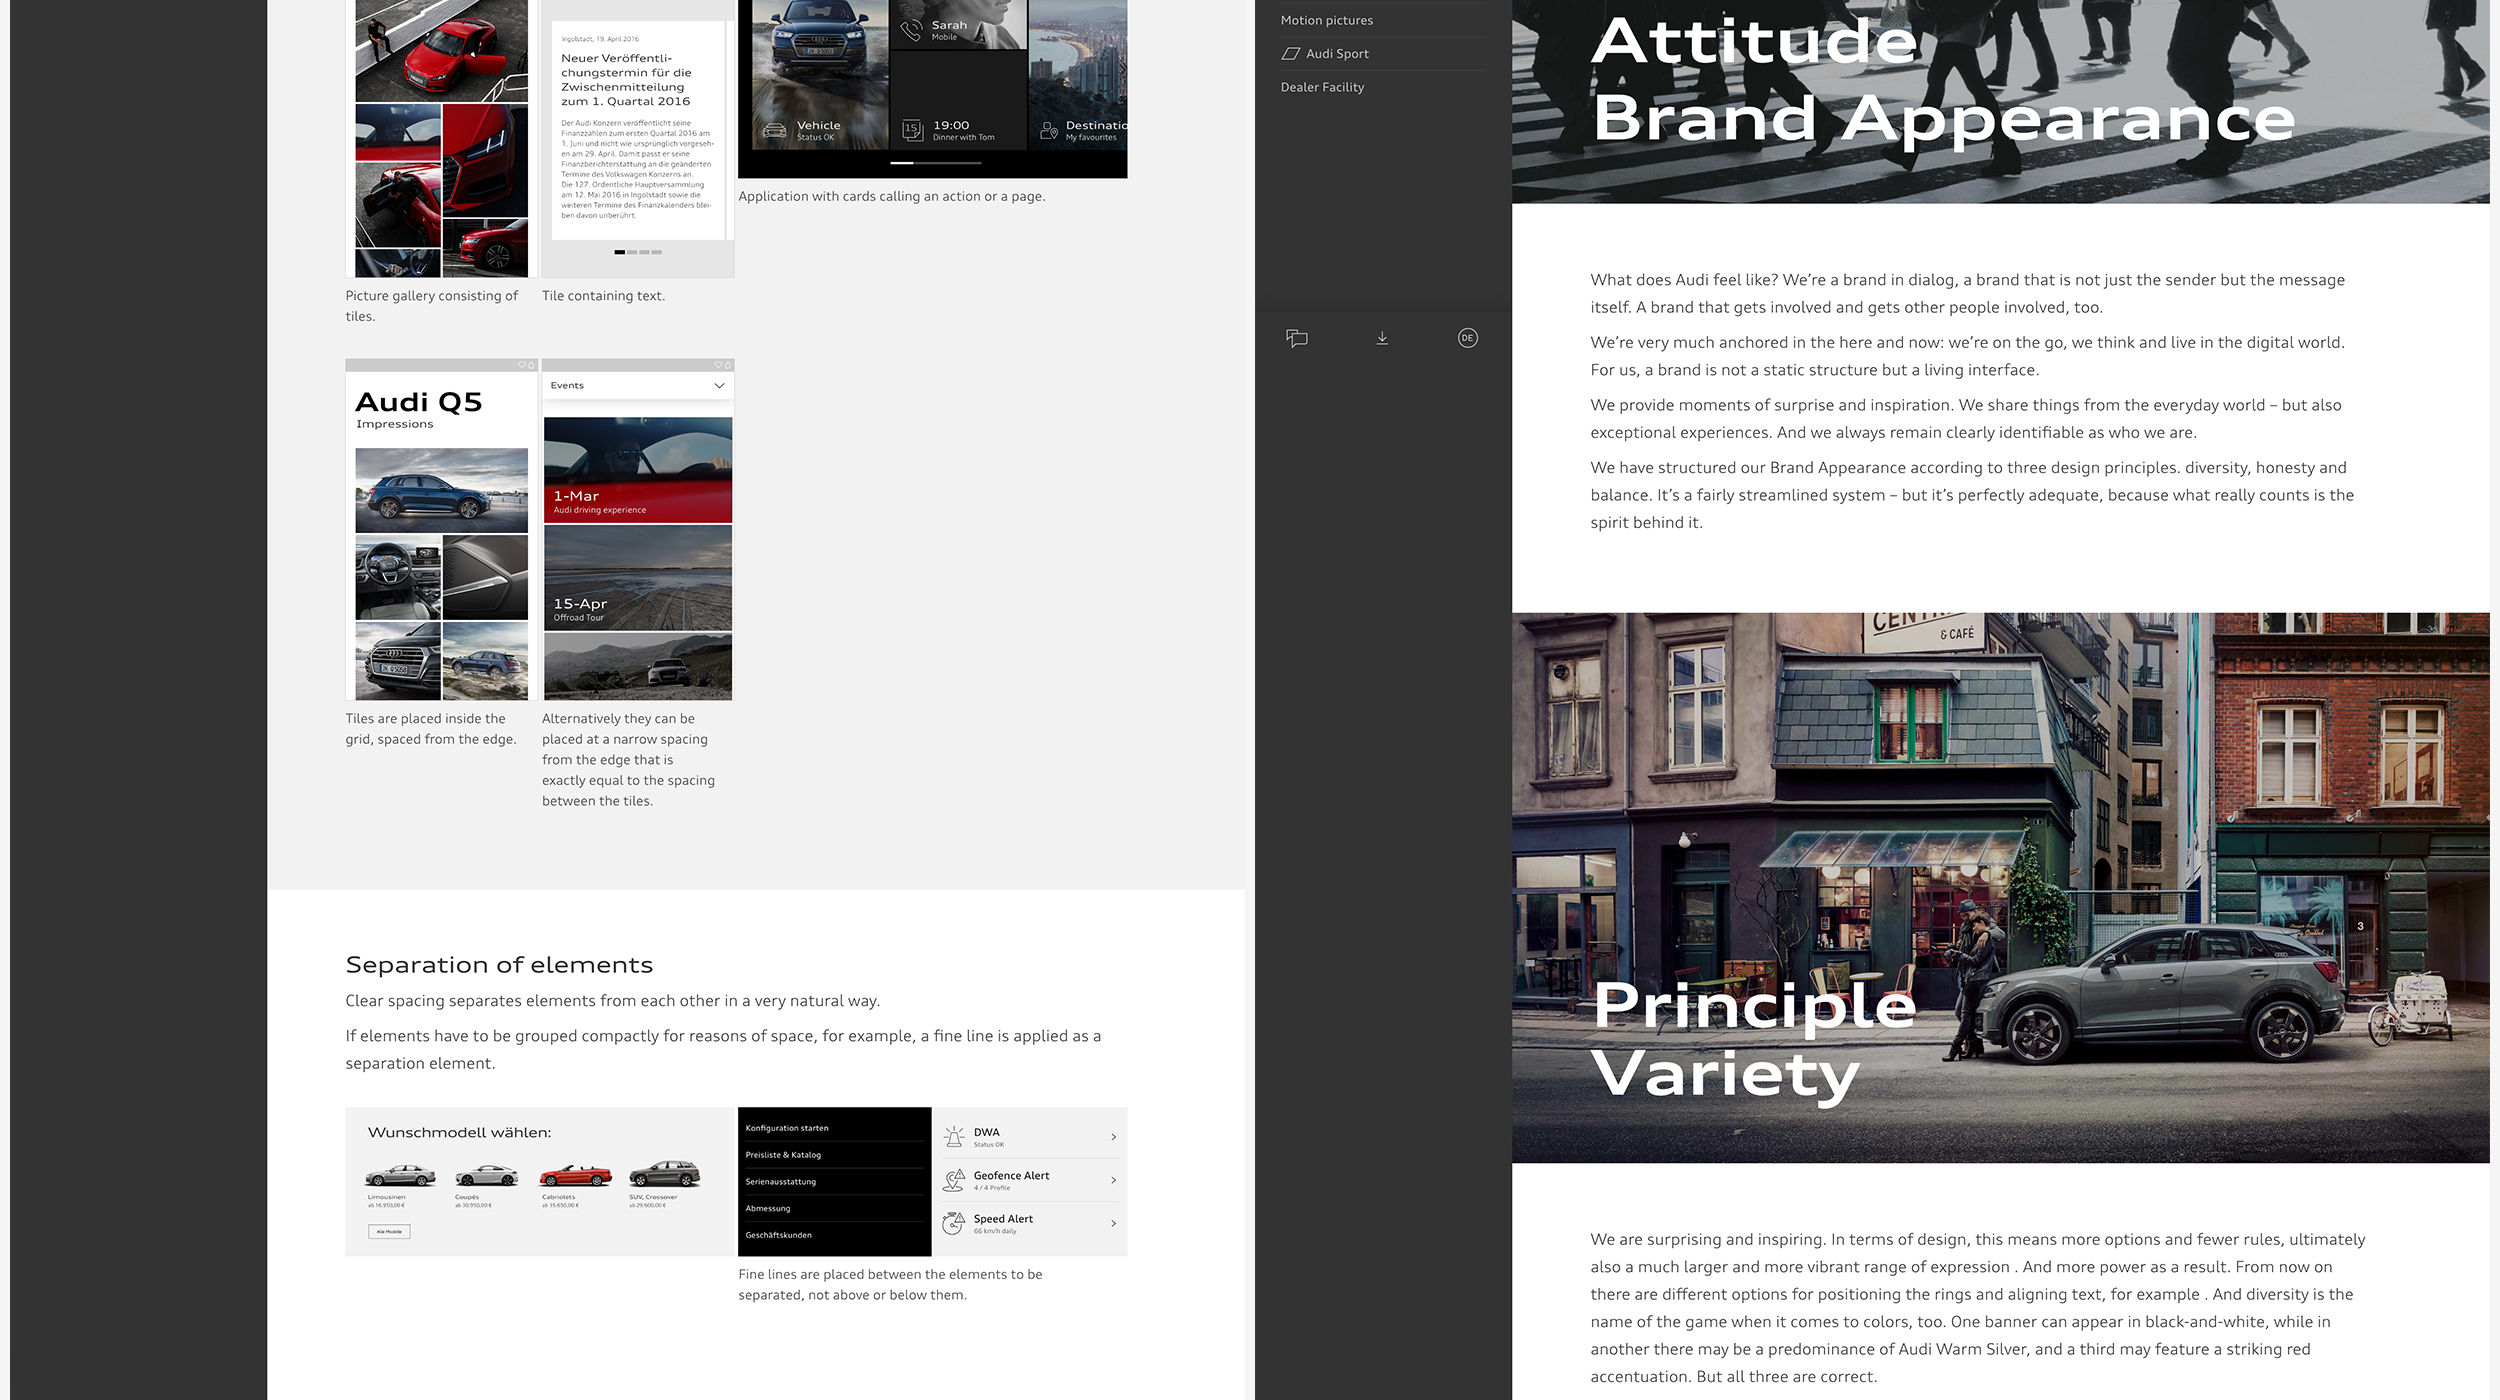Viewport: 2500px width, 1400px height.
Task: Click the location pin icon beside Destination
Action: (1048, 130)
